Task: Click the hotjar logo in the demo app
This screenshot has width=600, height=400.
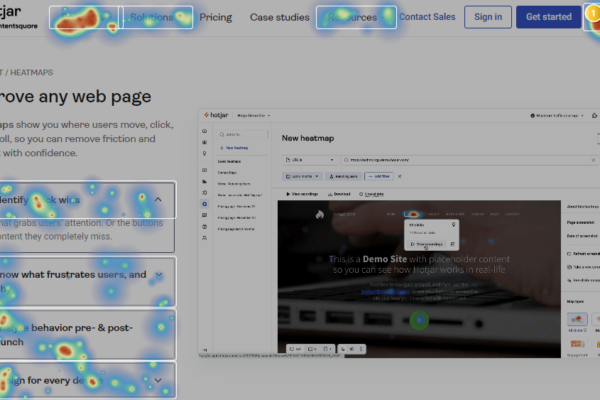Action: pos(216,115)
